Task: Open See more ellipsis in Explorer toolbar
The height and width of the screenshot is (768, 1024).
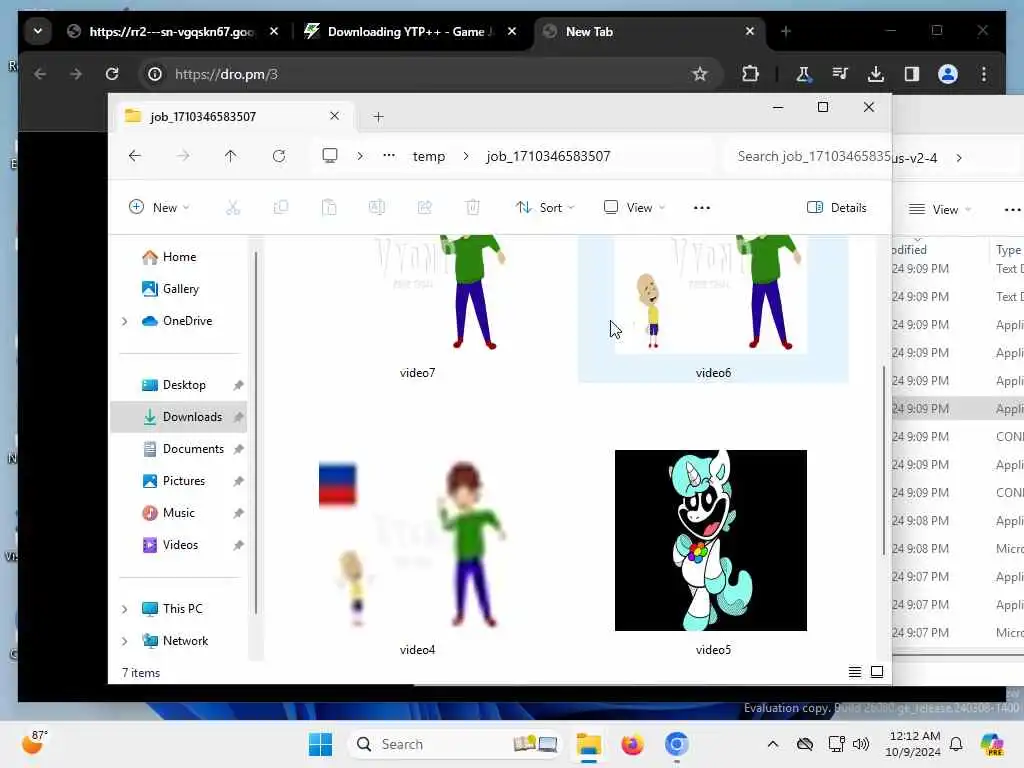Action: pyautogui.click(x=701, y=208)
